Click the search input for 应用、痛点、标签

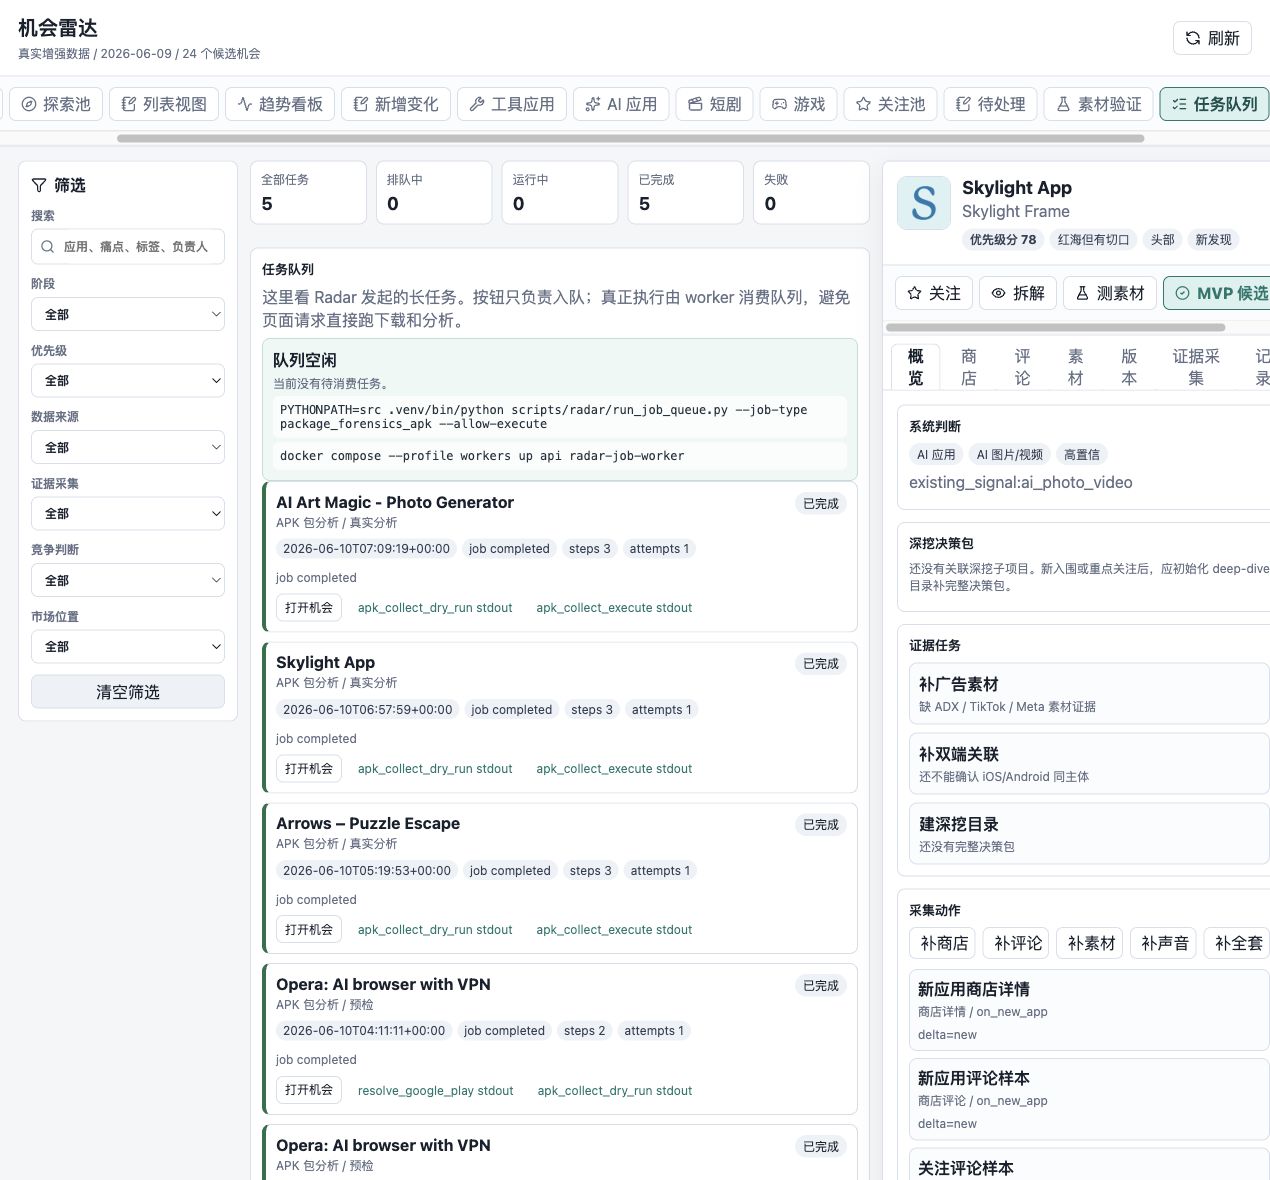click(x=128, y=246)
